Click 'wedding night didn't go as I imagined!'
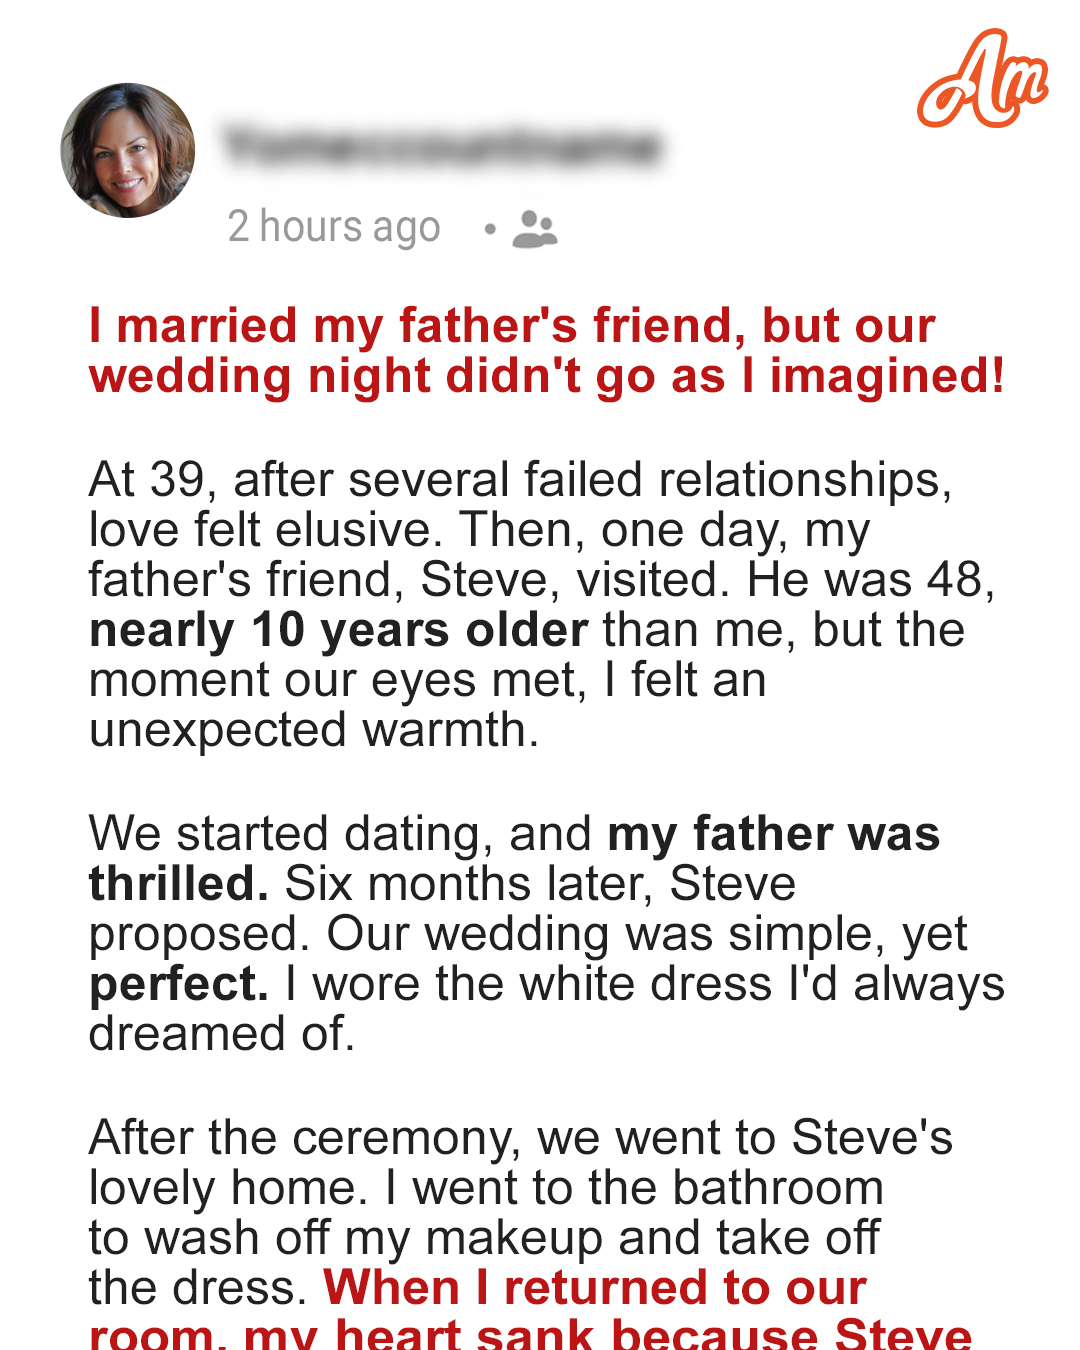Viewport: 1080px width, 1350px height. (547, 376)
